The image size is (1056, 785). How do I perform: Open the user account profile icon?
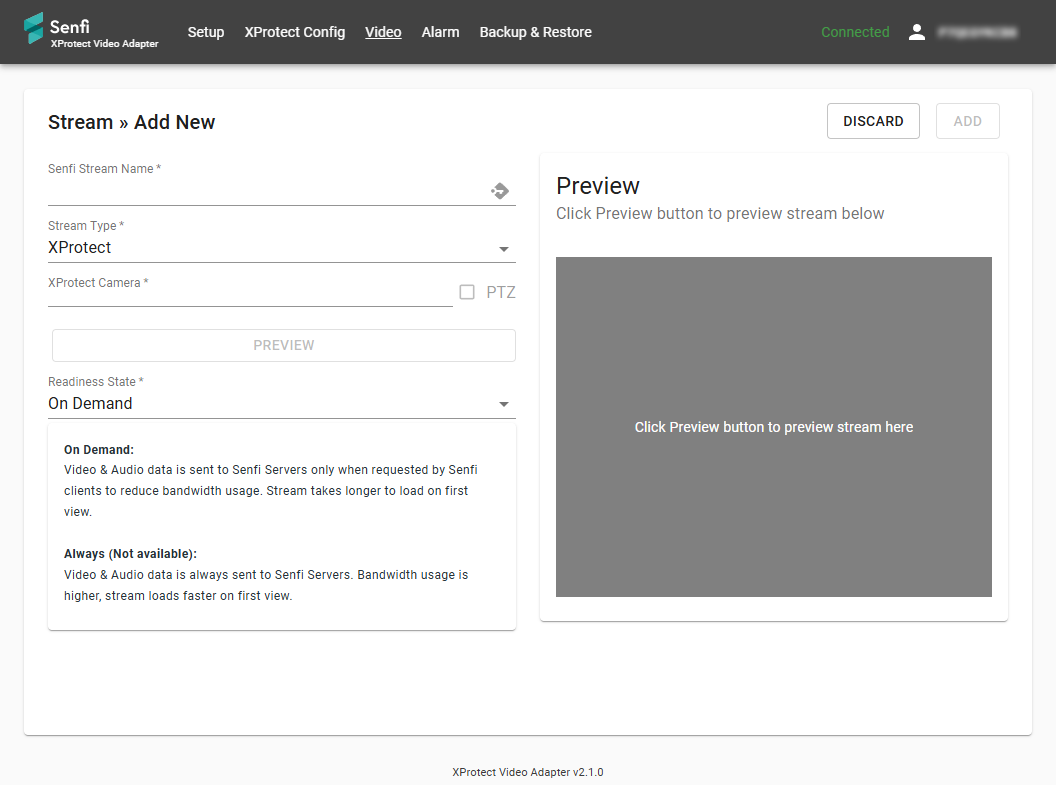point(916,32)
